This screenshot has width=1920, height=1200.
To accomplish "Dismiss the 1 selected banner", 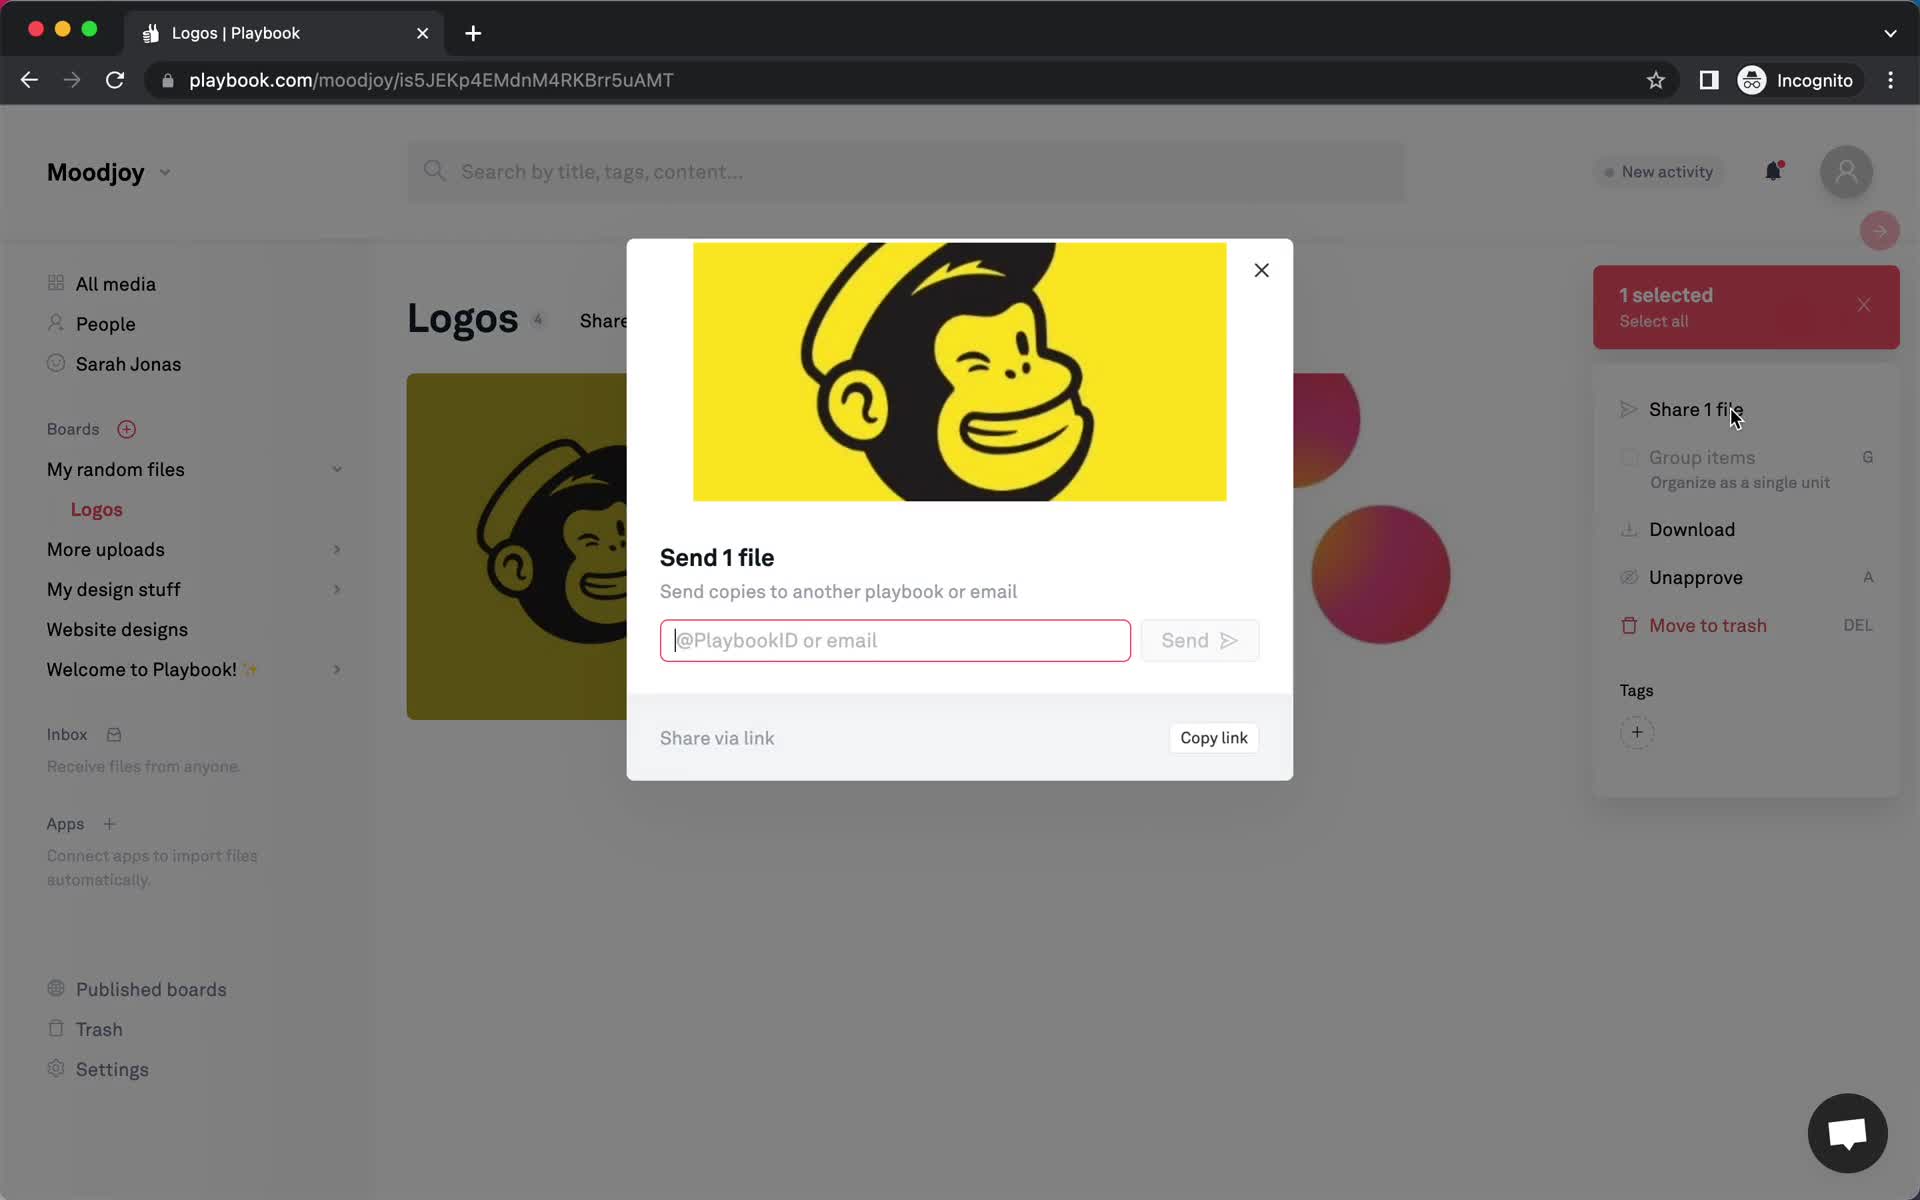I will [x=1863, y=305].
